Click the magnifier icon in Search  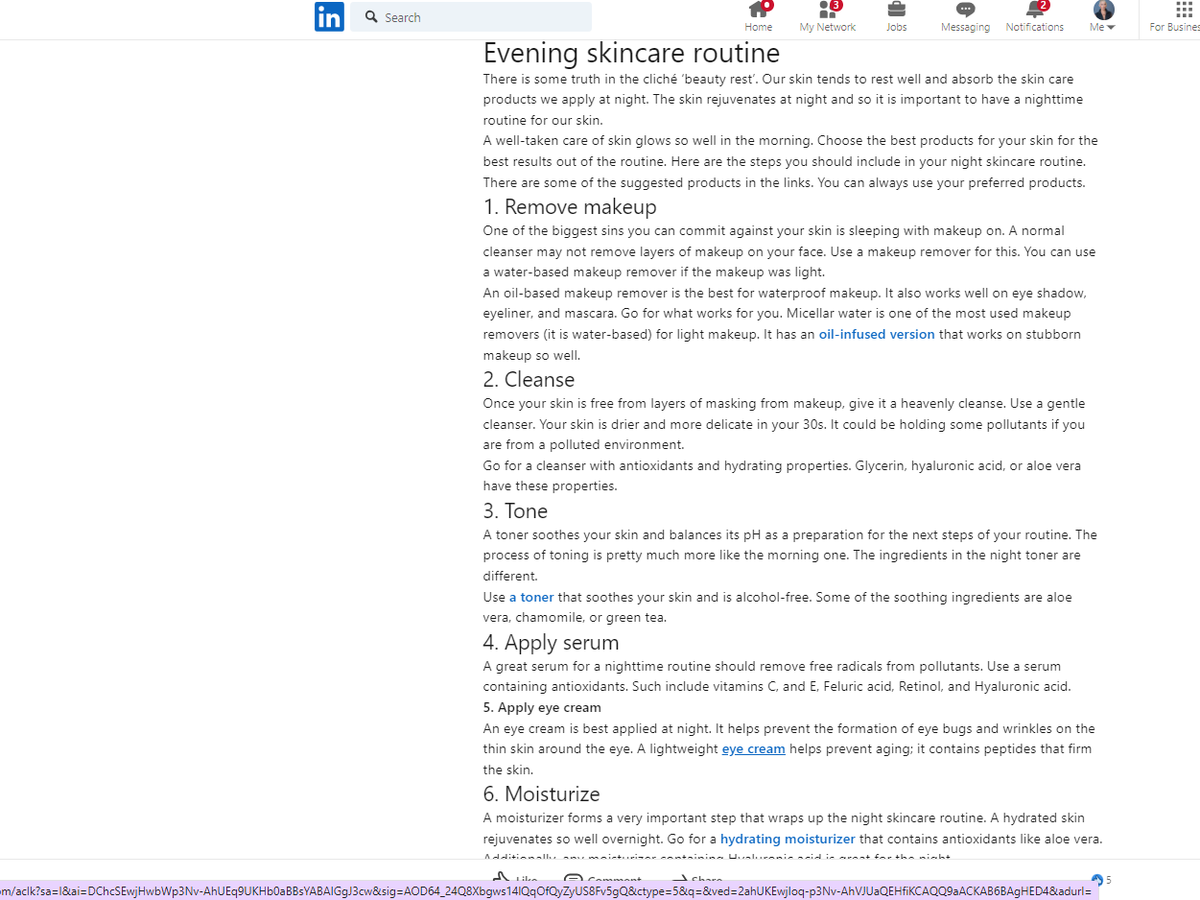pos(371,17)
